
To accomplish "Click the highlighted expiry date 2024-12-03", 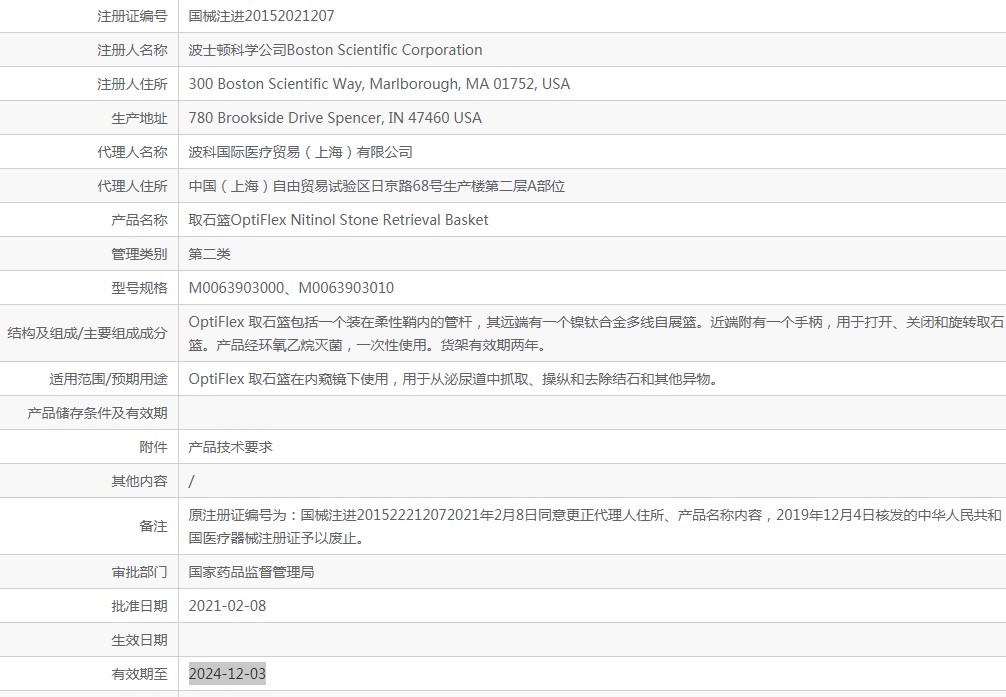I will click(227, 674).
